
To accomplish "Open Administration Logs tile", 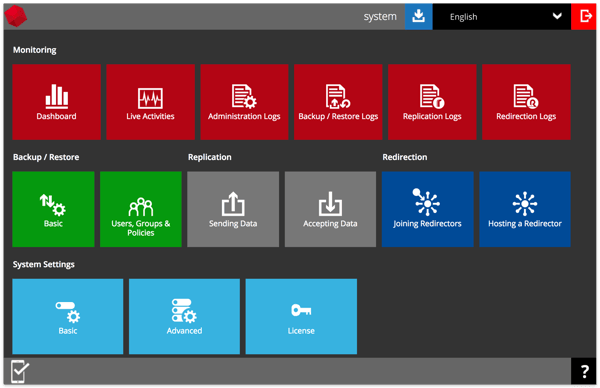I will point(244,102).
